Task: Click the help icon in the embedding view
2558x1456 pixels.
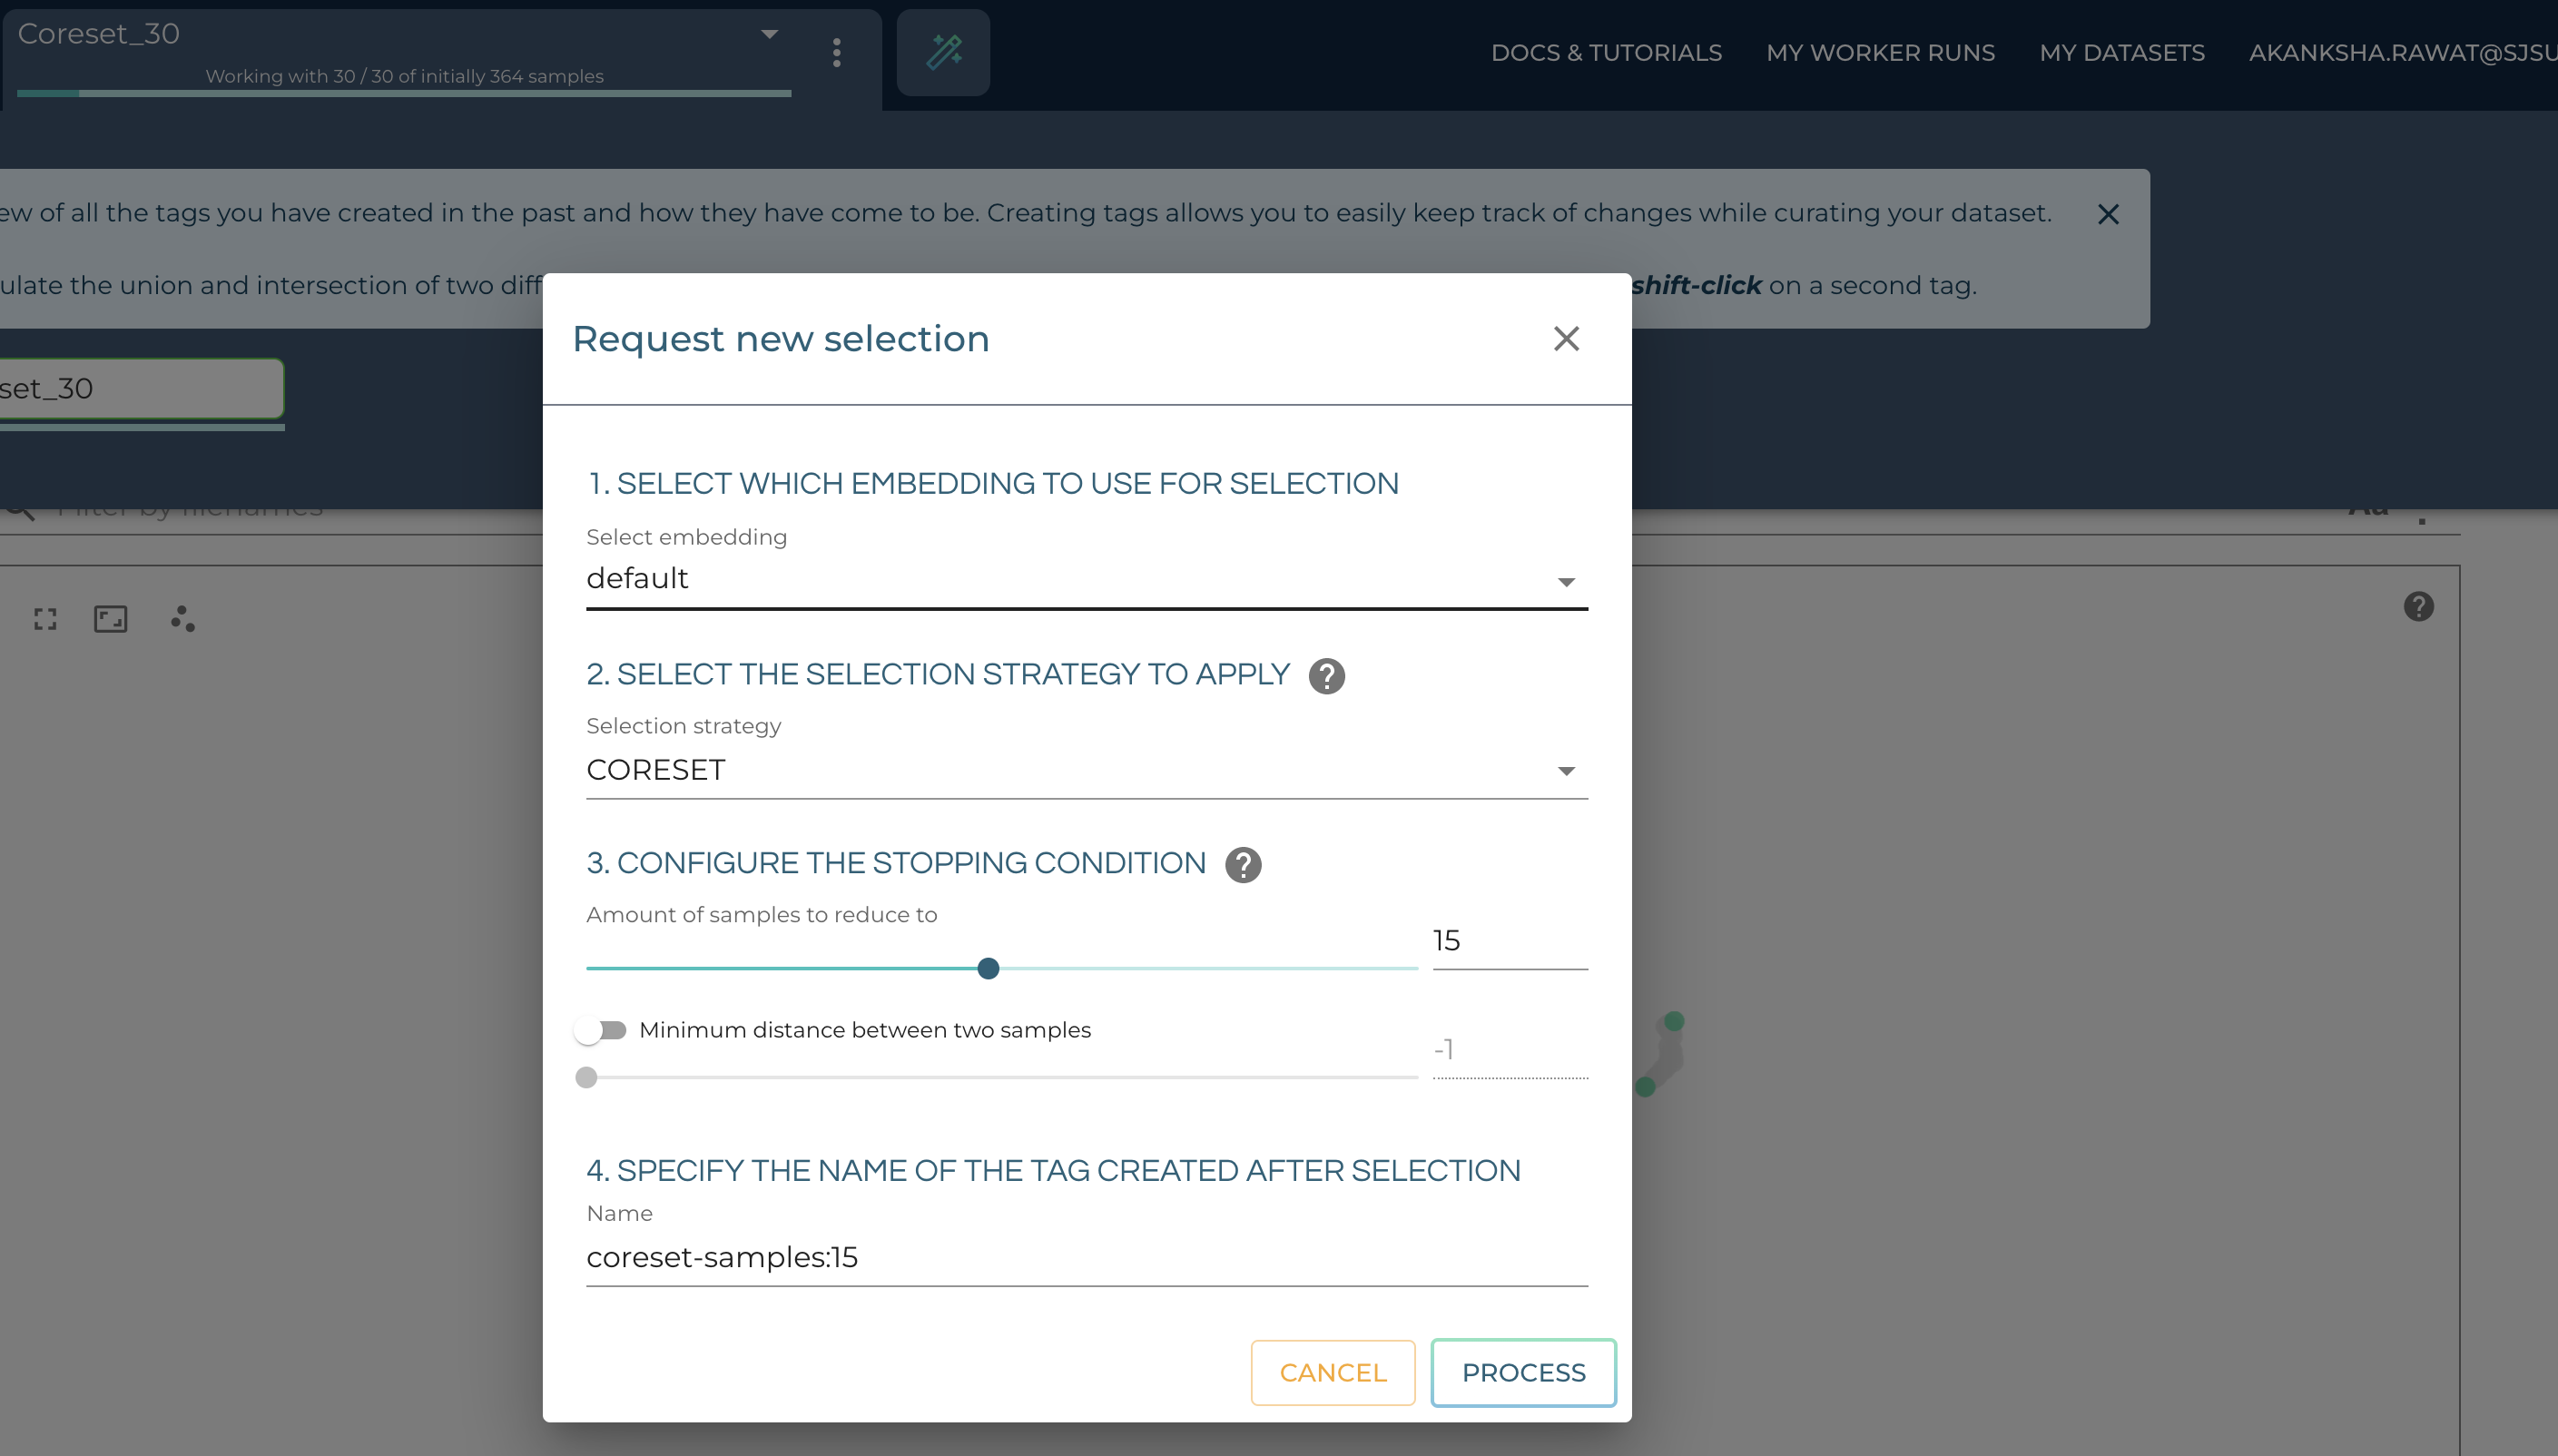Action: click(x=2418, y=608)
